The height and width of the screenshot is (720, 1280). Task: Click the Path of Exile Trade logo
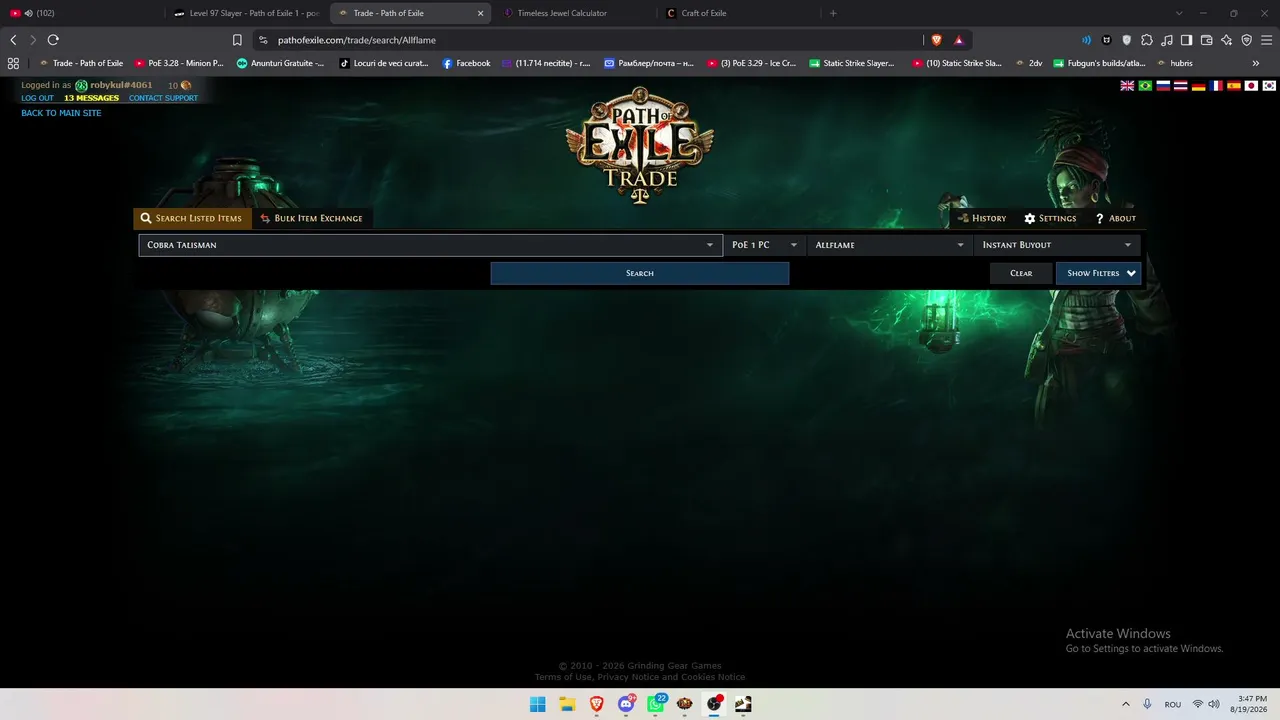640,145
